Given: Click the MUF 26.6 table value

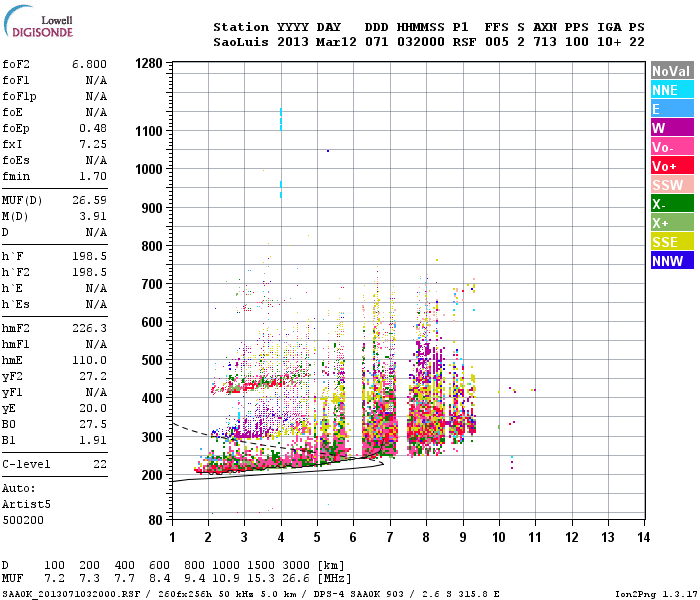Looking at the screenshot, I should coord(296,579).
